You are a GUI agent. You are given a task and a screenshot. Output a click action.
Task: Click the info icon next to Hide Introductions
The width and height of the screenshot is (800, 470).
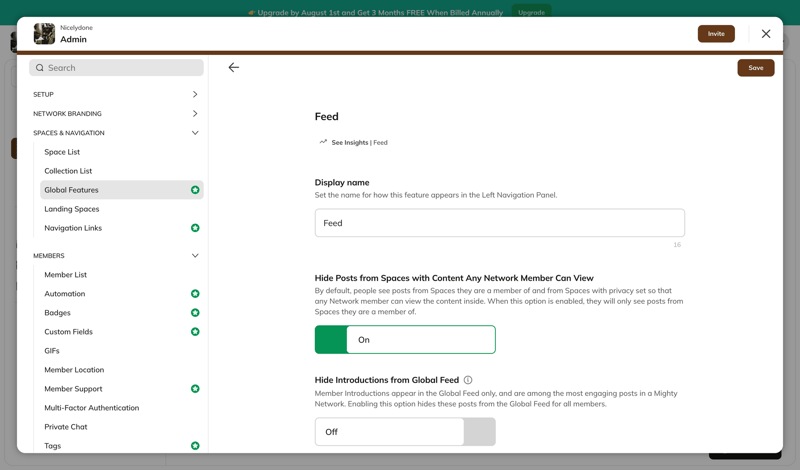[x=468, y=380]
